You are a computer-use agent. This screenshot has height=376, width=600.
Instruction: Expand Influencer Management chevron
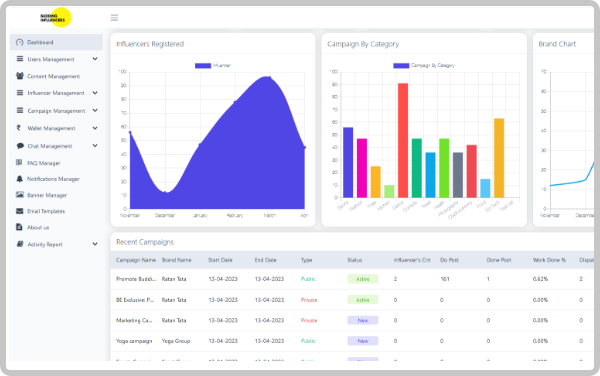pos(95,93)
